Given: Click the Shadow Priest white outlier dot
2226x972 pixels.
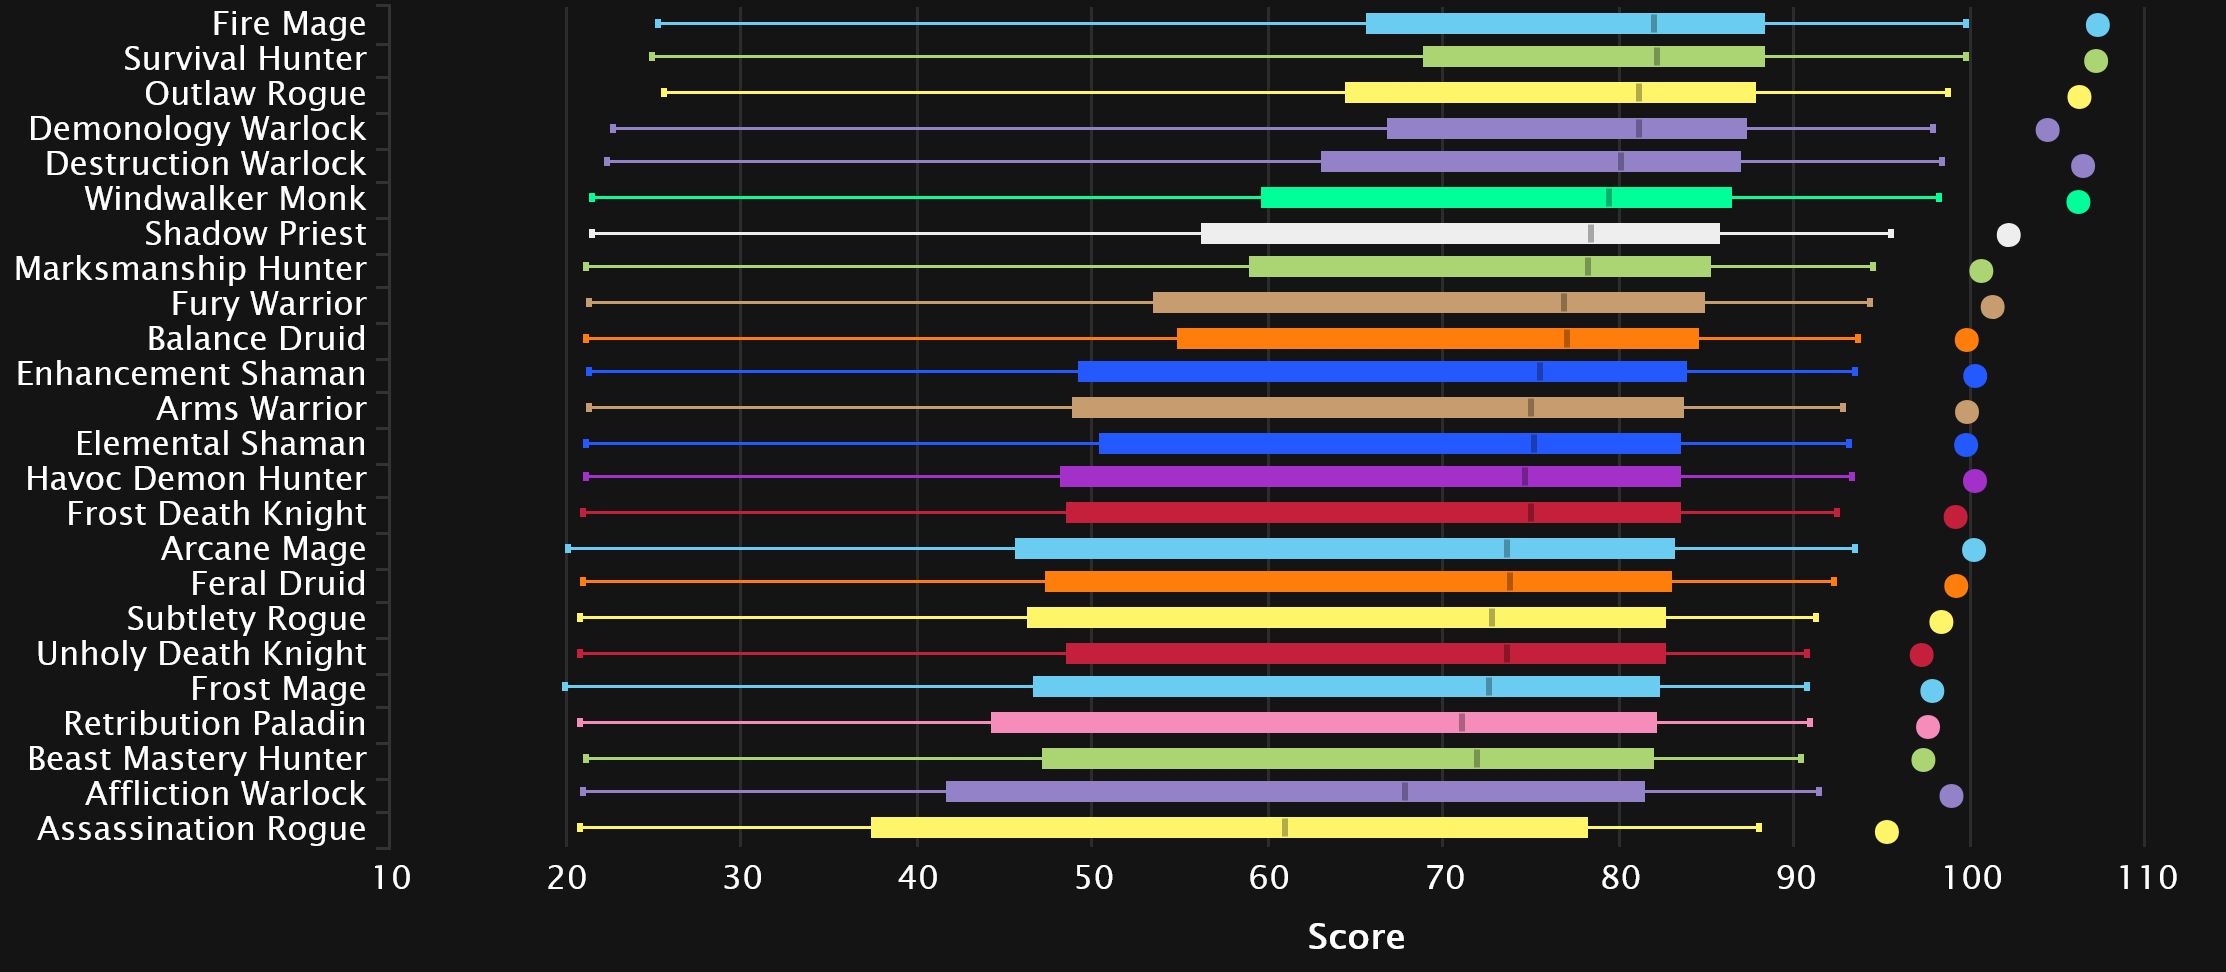Looking at the screenshot, I should point(2008,235).
